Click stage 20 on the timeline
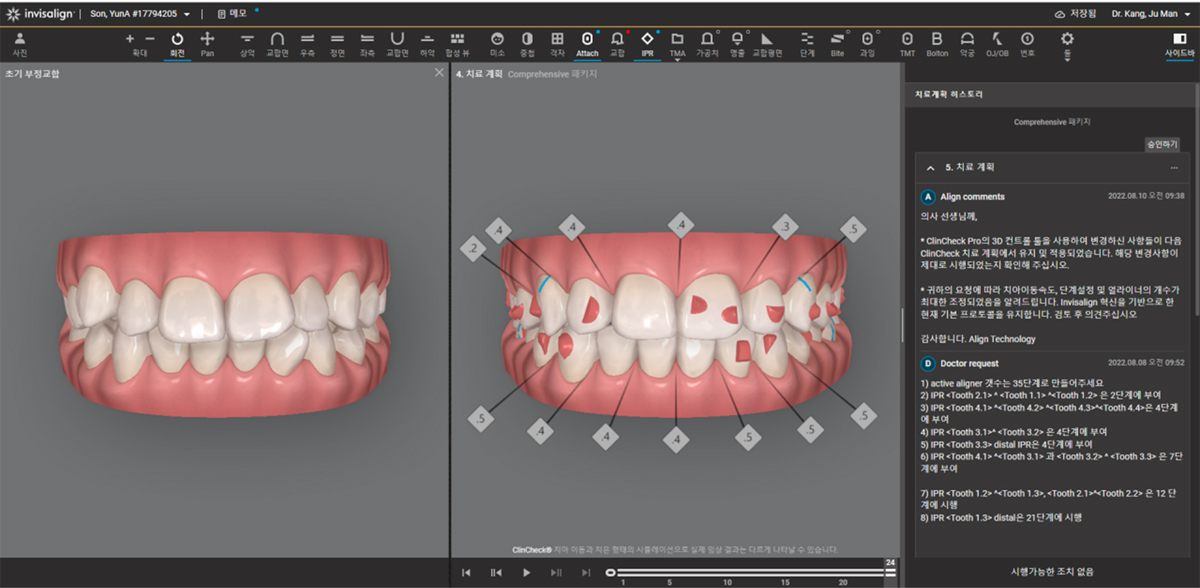 click(842, 581)
